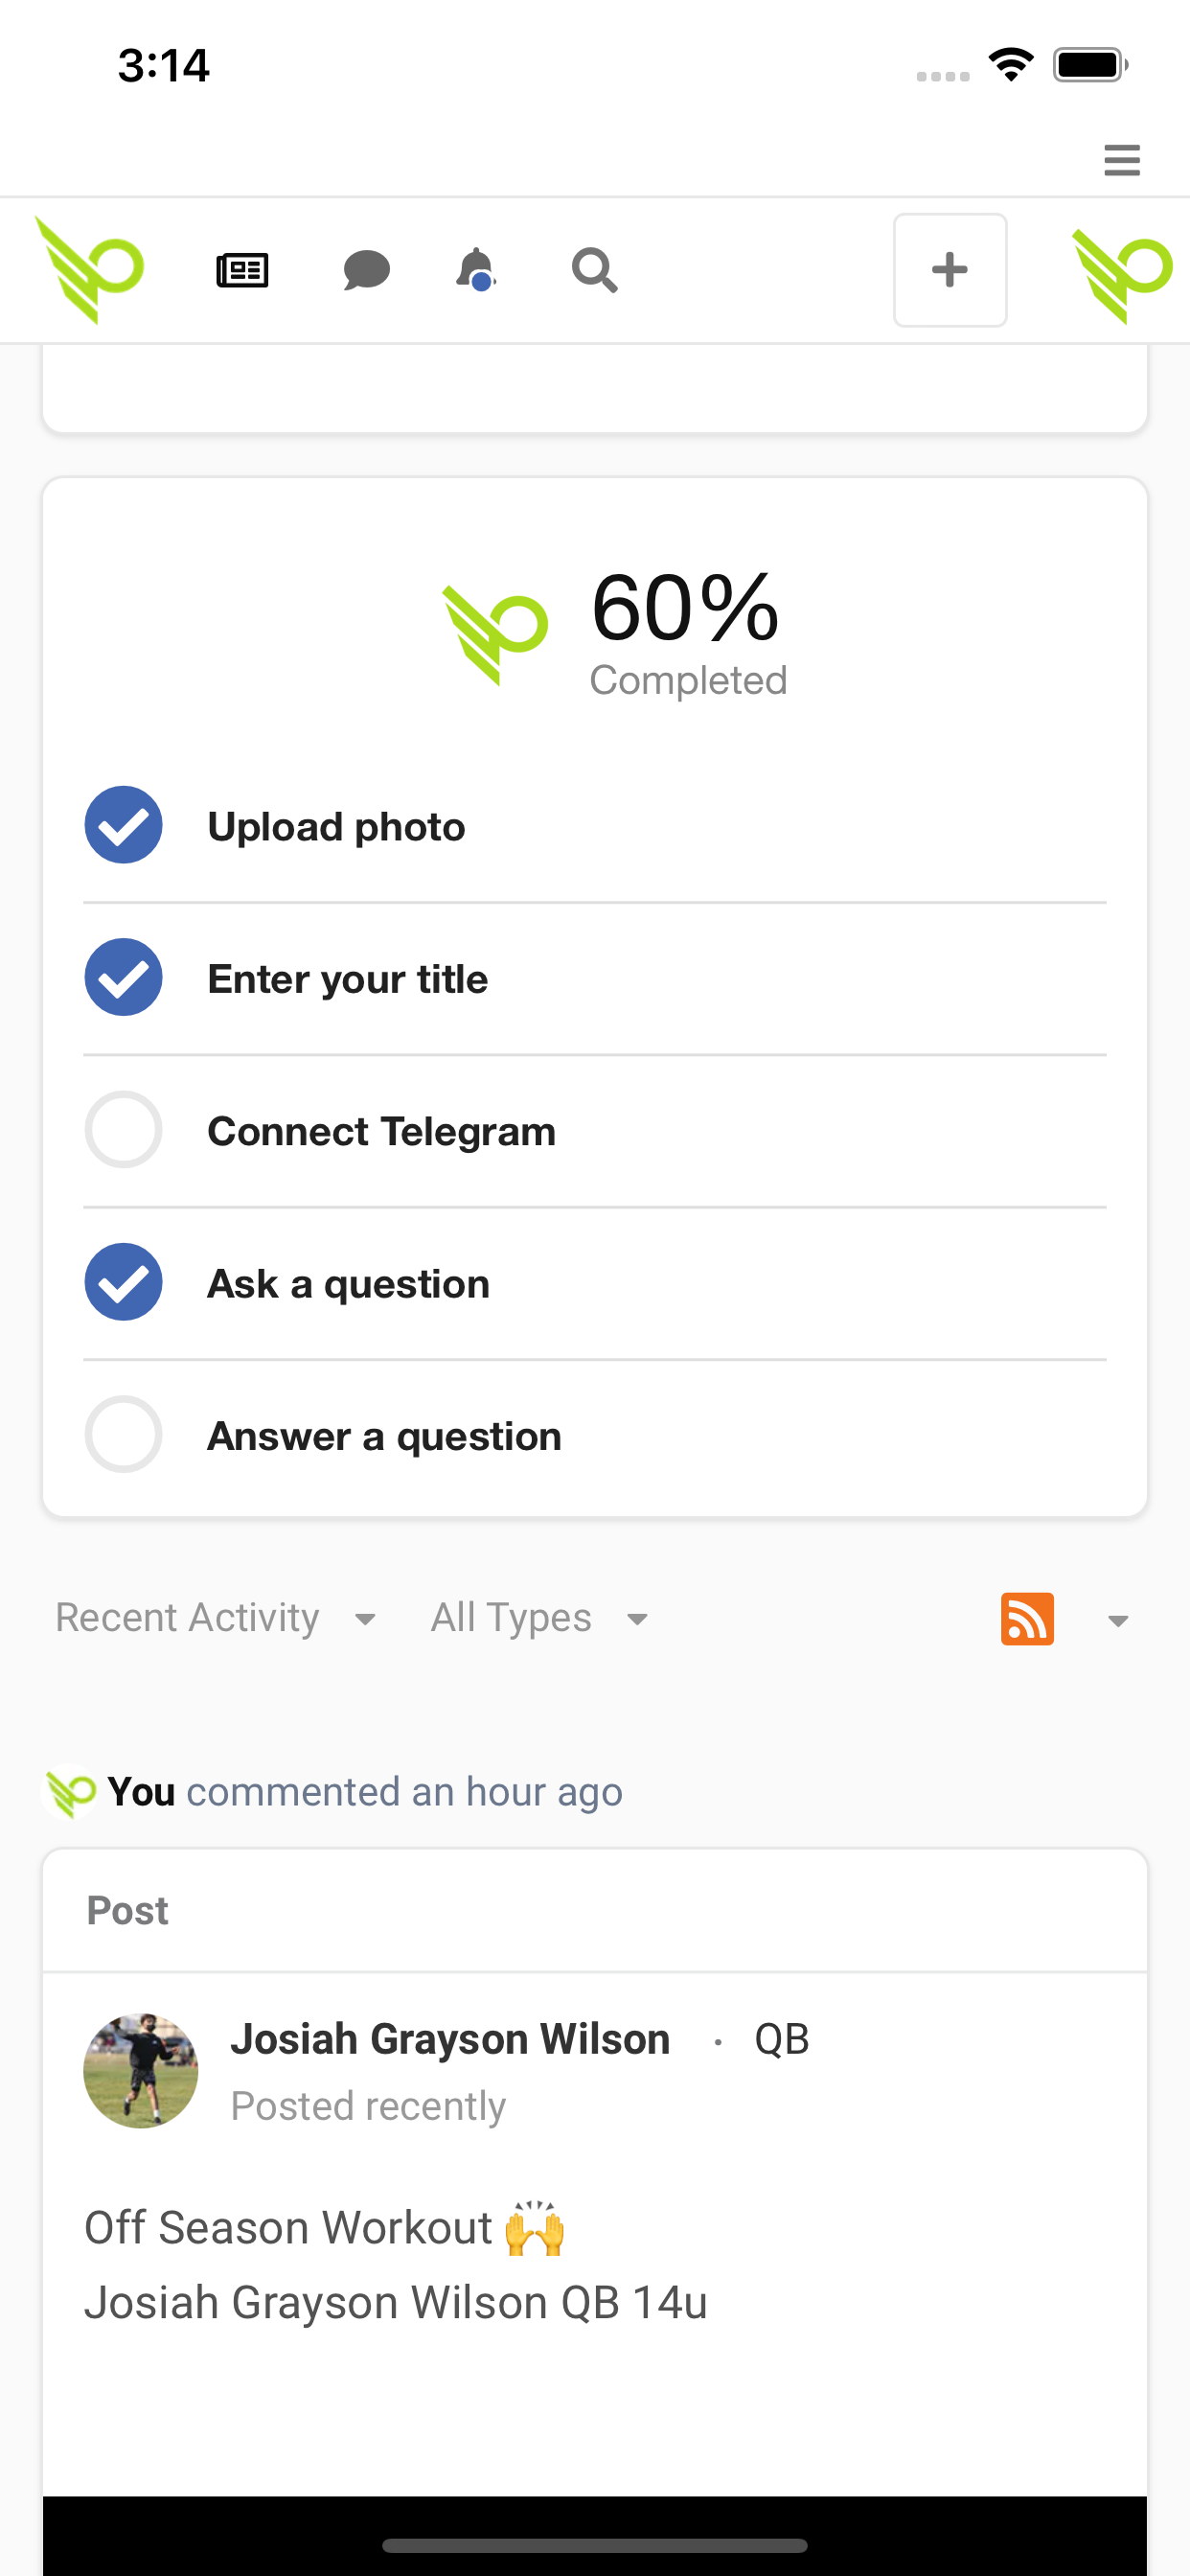Image resolution: width=1190 pixels, height=2576 pixels.
Task: Open the orange RSS feed icon
Action: pyautogui.click(x=1027, y=1618)
